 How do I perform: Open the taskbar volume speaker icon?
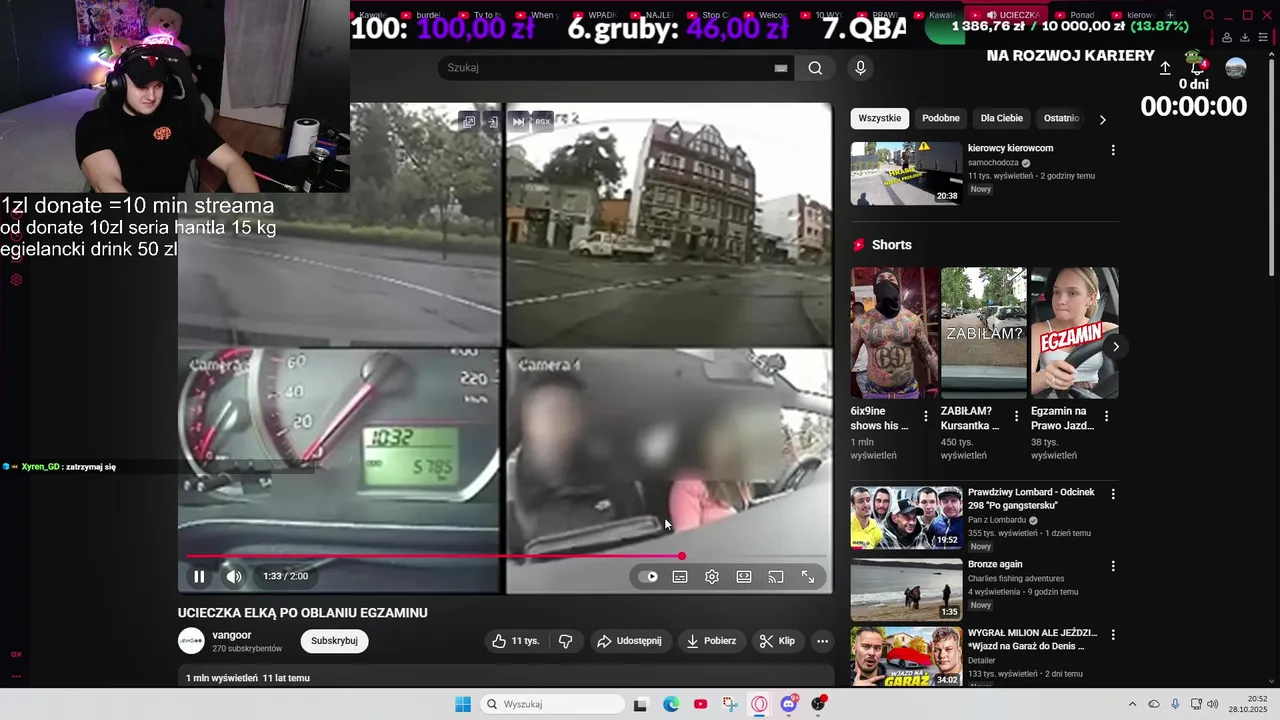point(1212,704)
